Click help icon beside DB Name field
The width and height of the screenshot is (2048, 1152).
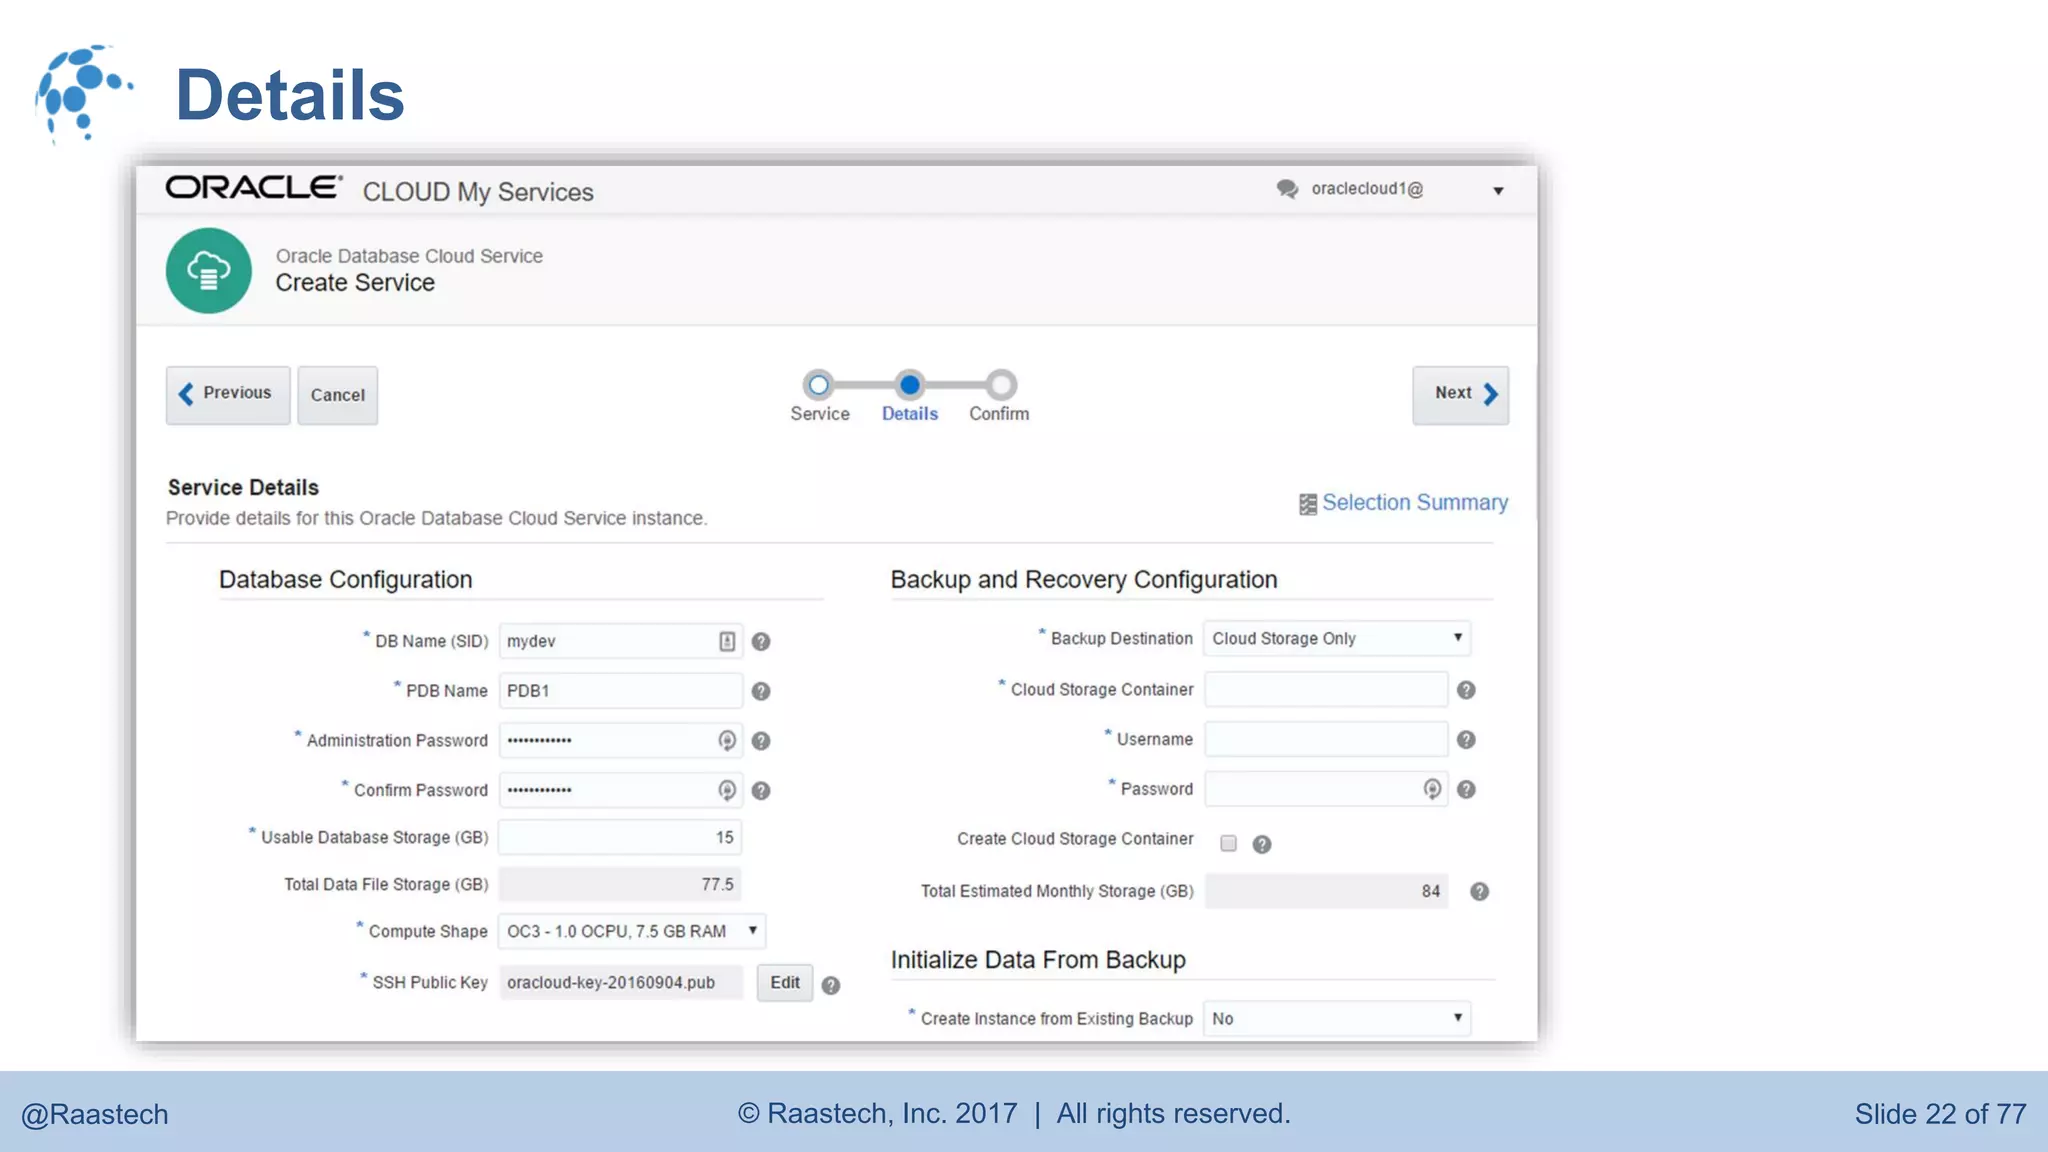(761, 642)
